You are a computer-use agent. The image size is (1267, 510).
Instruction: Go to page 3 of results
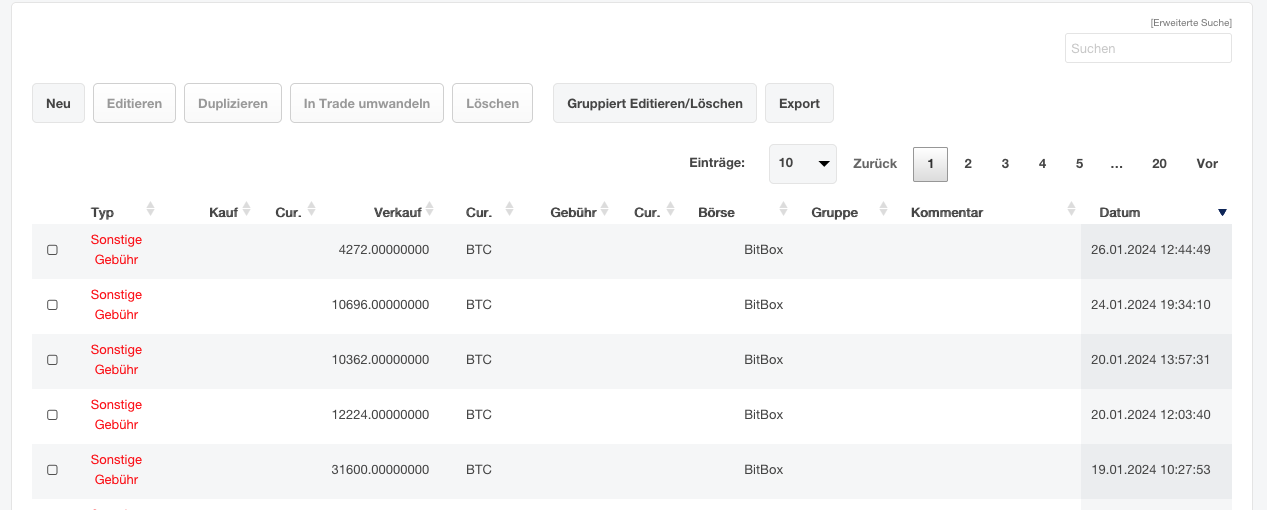1005,164
